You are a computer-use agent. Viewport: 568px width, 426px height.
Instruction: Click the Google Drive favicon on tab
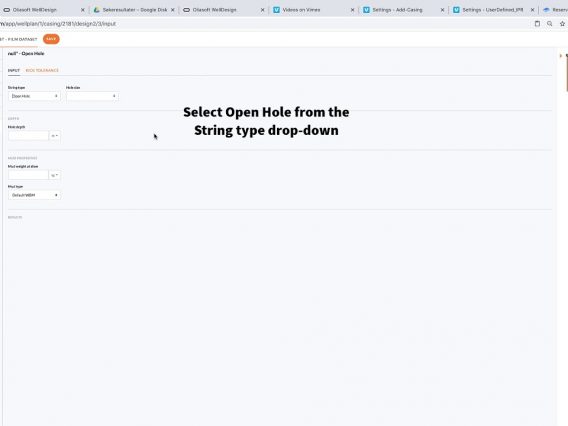tap(97, 10)
